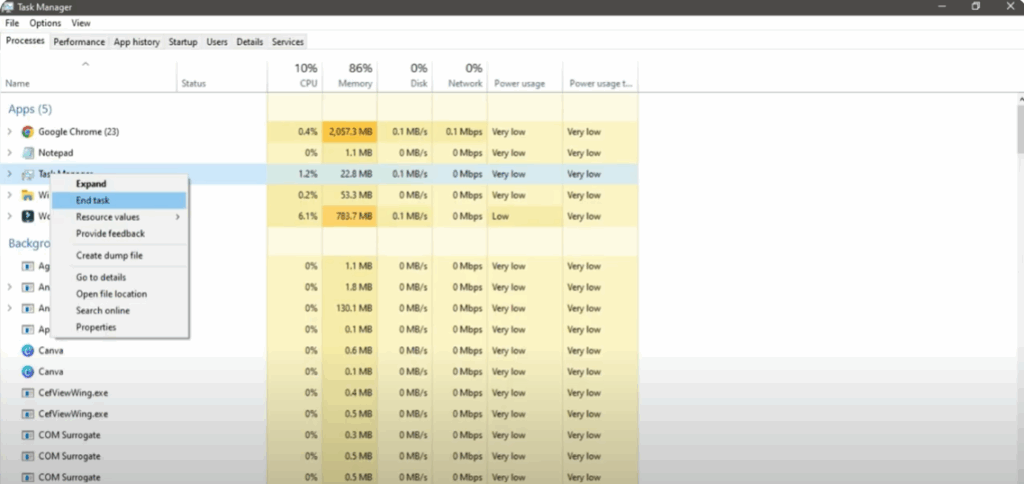Sort by the CPU column header
Image resolution: width=1024 pixels, height=484 pixels.
pos(295,77)
